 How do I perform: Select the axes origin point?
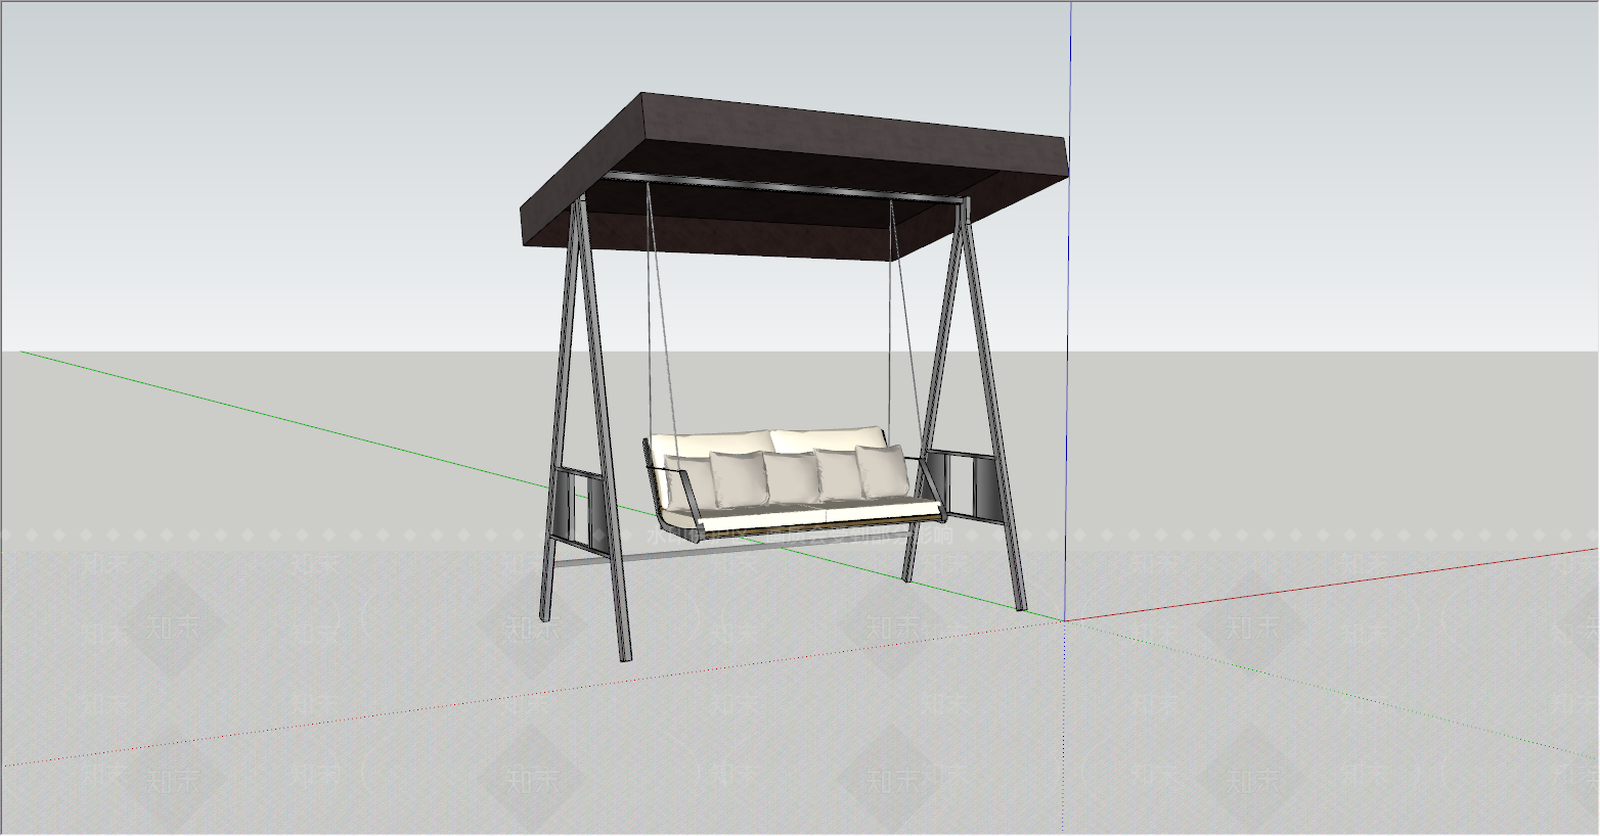click(x=1065, y=620)
